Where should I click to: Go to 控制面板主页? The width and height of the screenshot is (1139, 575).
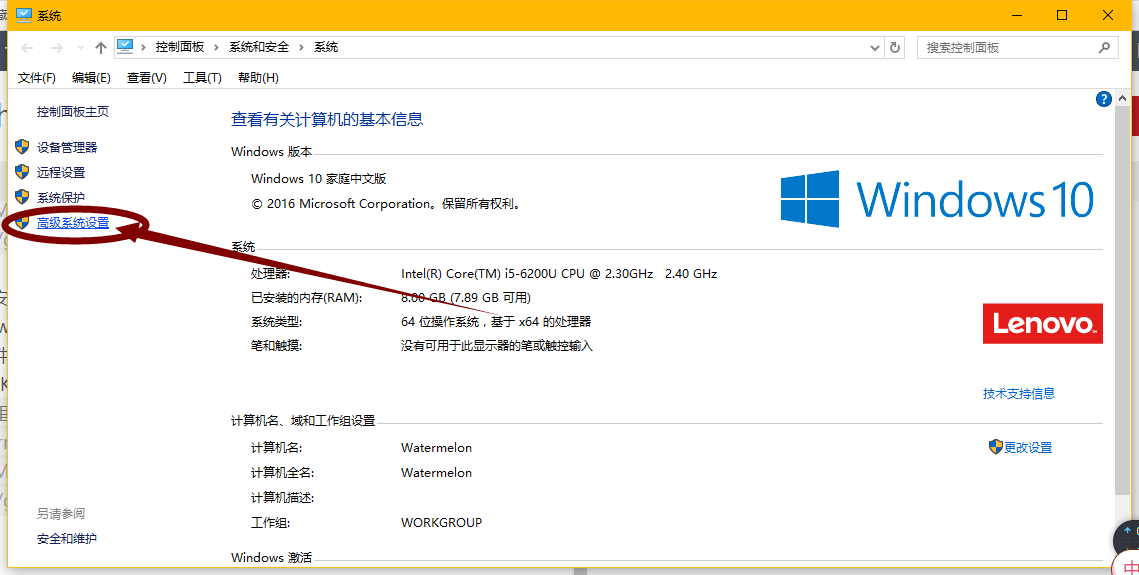(73, 111)
